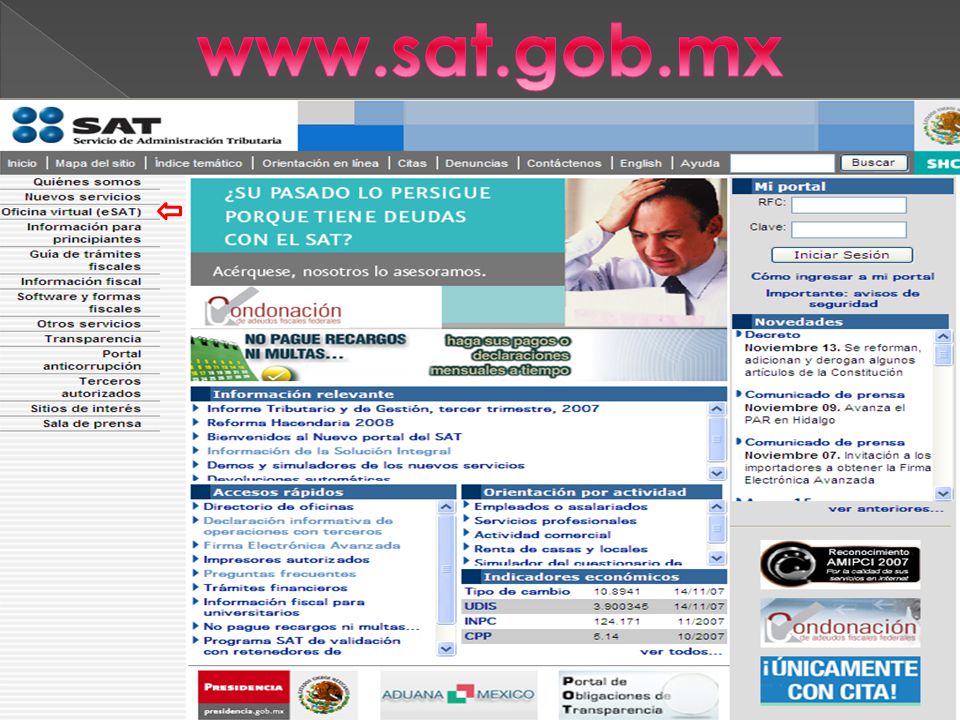Open Impresores autorizados link
The image size is (960, 720).
tap(287, 559)
